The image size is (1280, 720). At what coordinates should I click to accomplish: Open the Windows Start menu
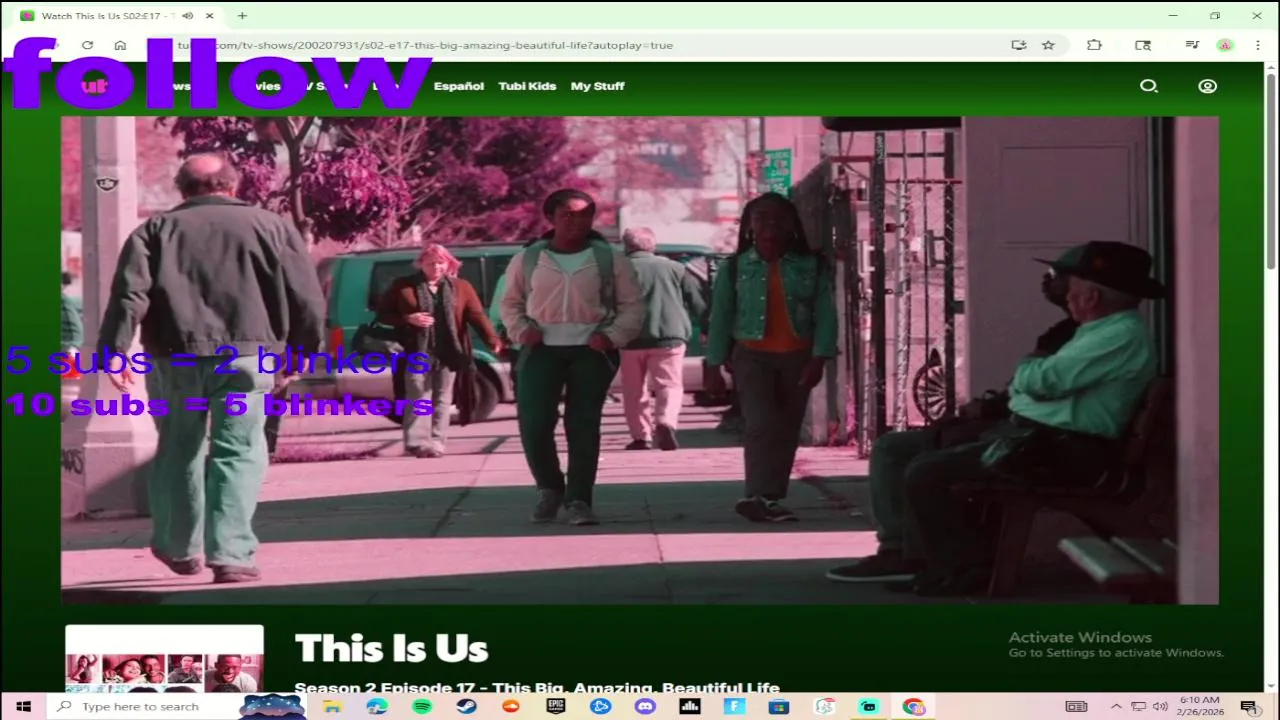click(23, 706)
